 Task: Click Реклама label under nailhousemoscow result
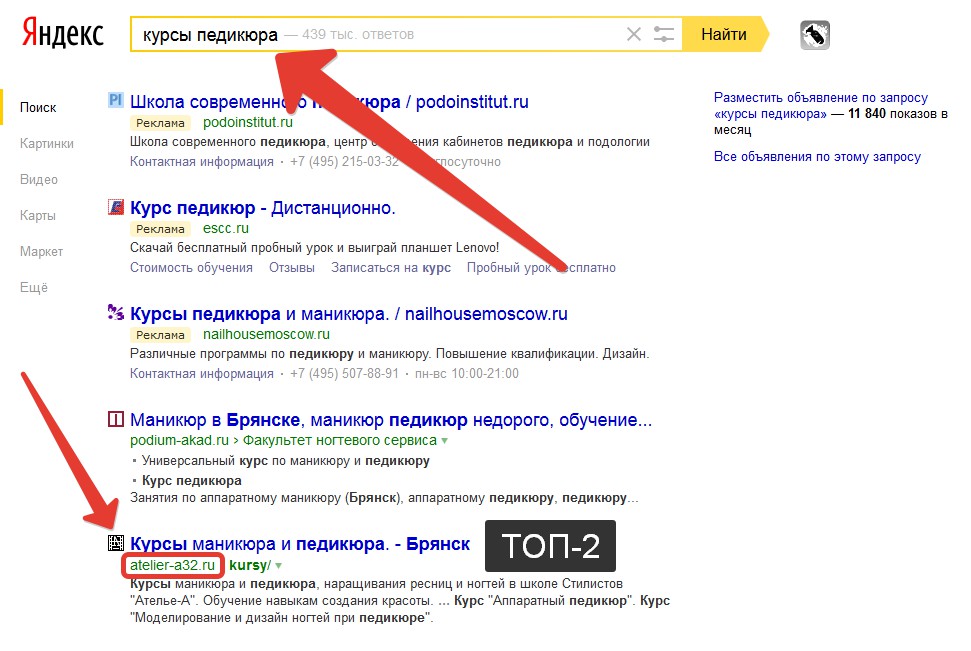tap(160, 334)
